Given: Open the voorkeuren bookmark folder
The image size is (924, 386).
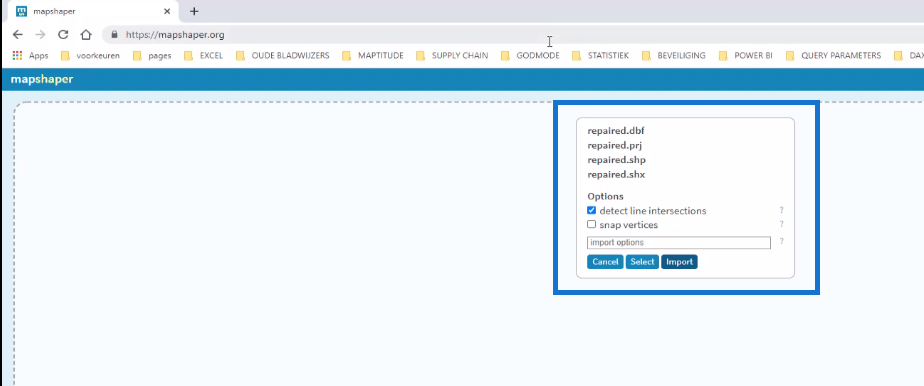Looking at the screenshot, I should (x=90, y=55).
